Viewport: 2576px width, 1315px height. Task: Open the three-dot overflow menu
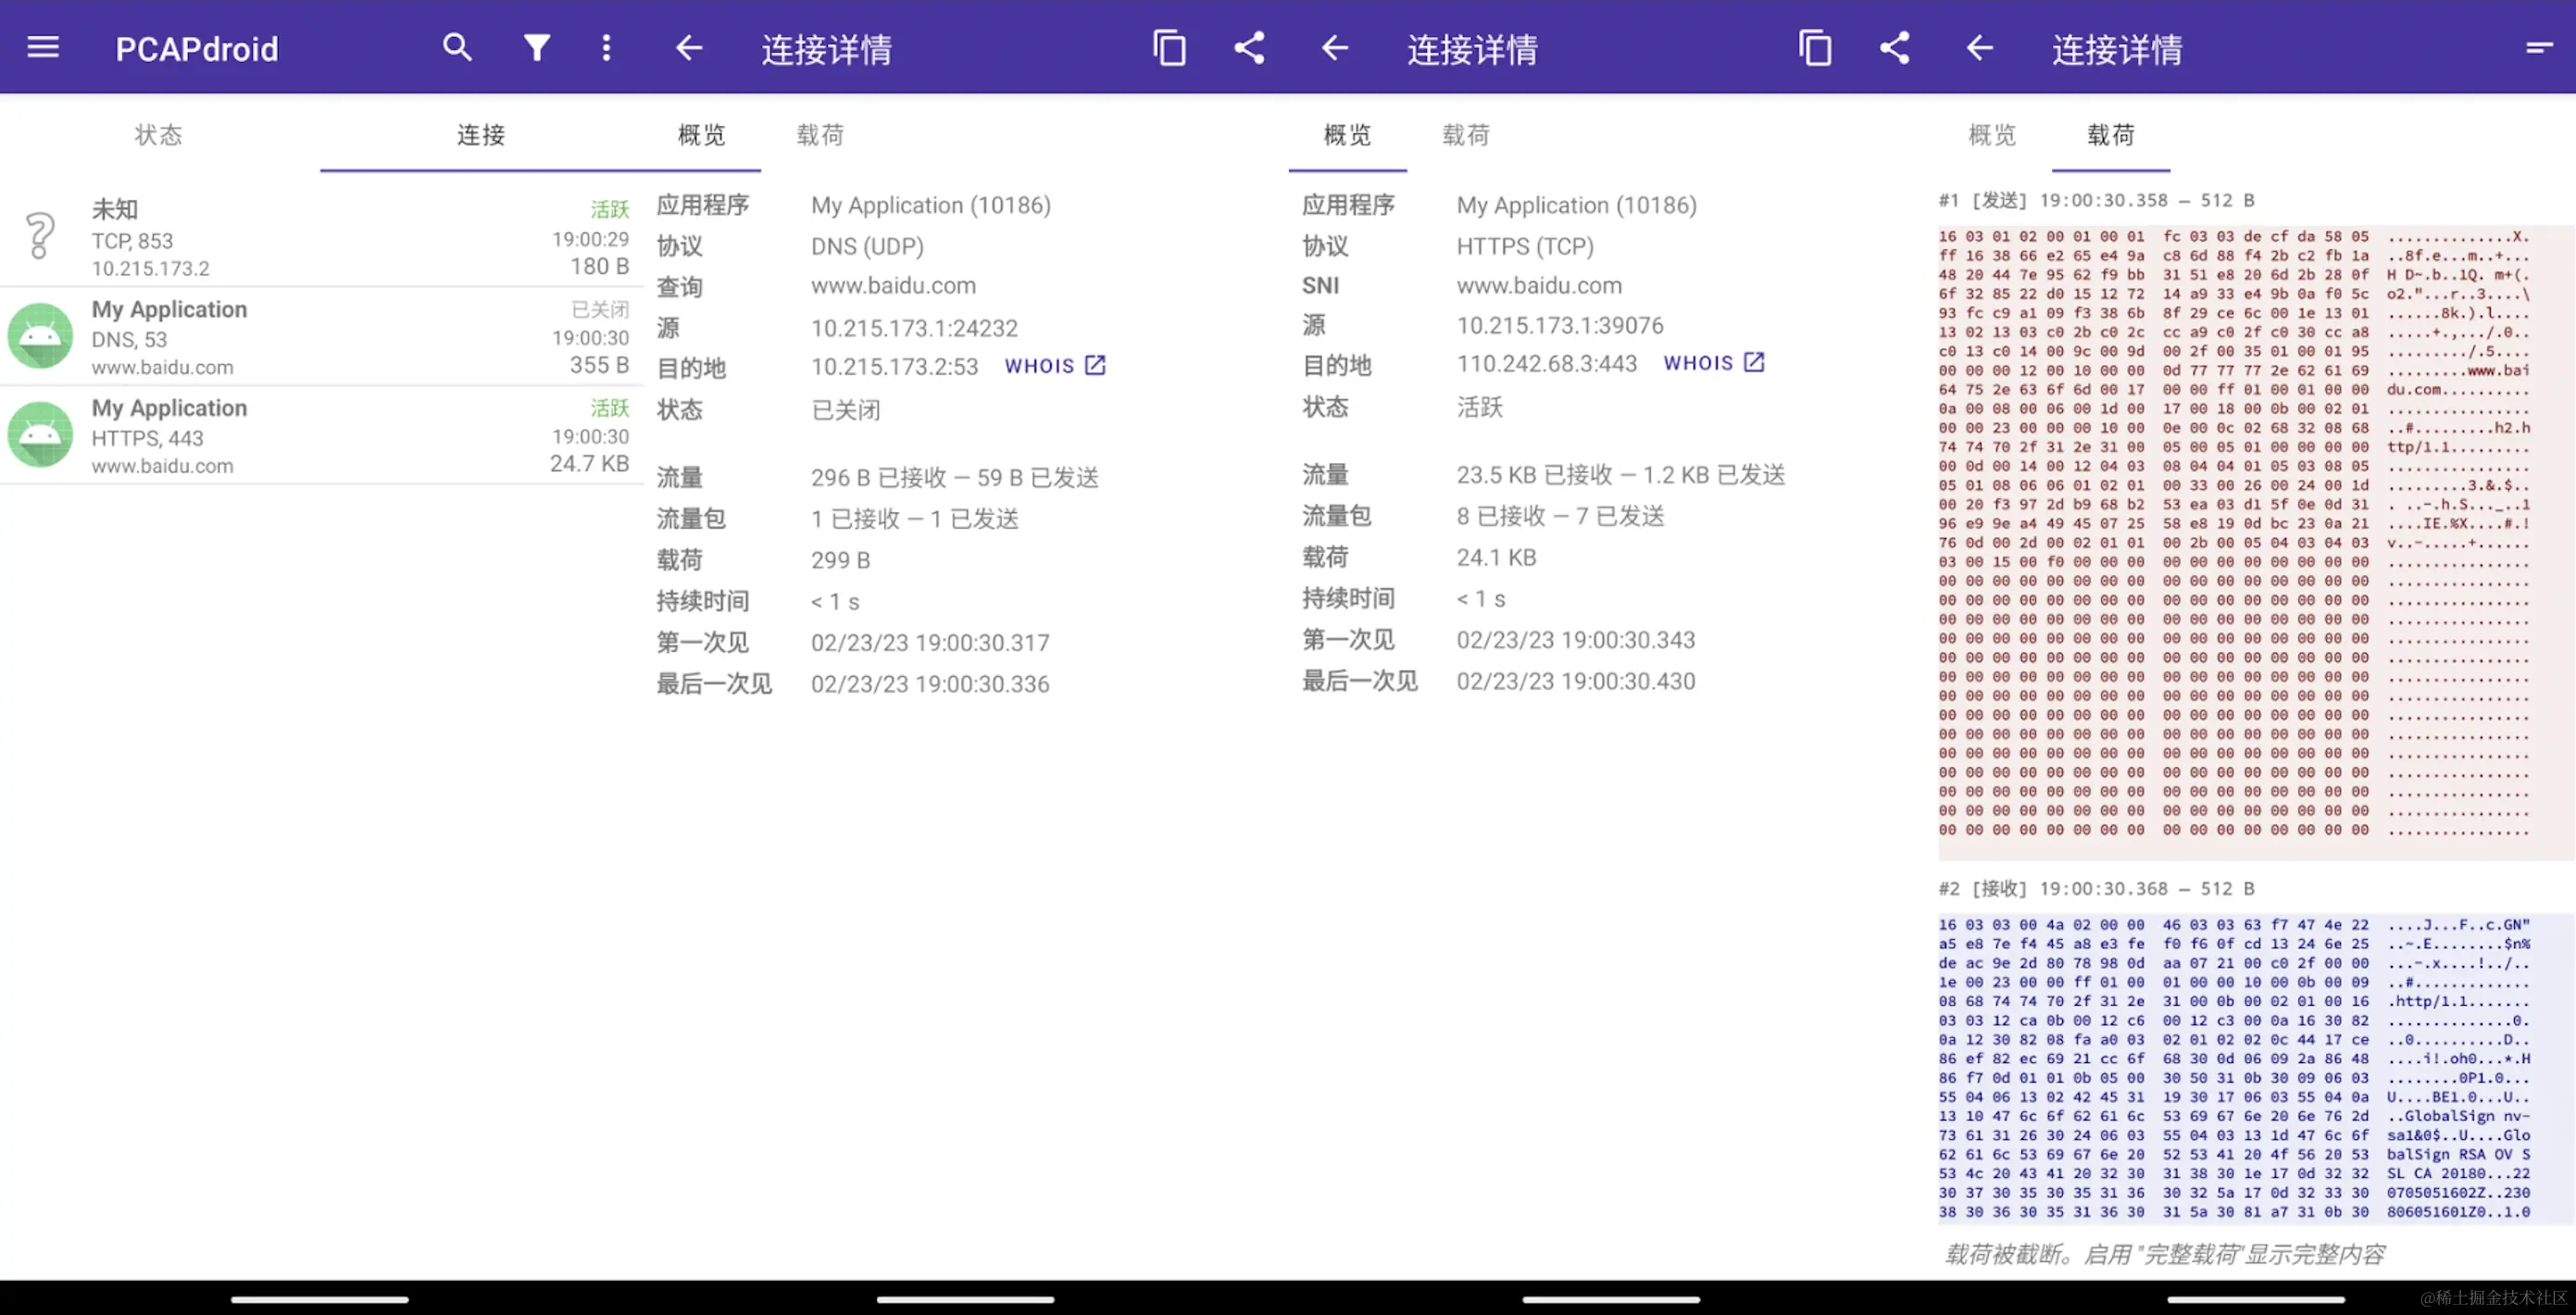(x=606, y=48)
